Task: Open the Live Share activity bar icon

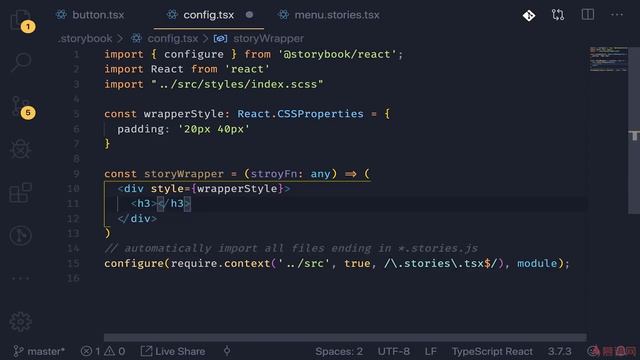Action: 20,235
